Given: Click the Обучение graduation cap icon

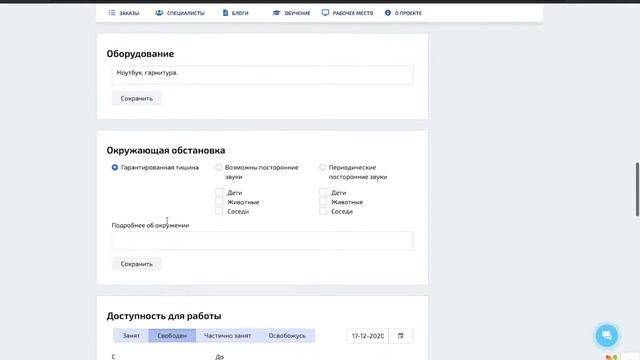Looking at the screenshot, I should pyautogui.click(x=276, y=13).
